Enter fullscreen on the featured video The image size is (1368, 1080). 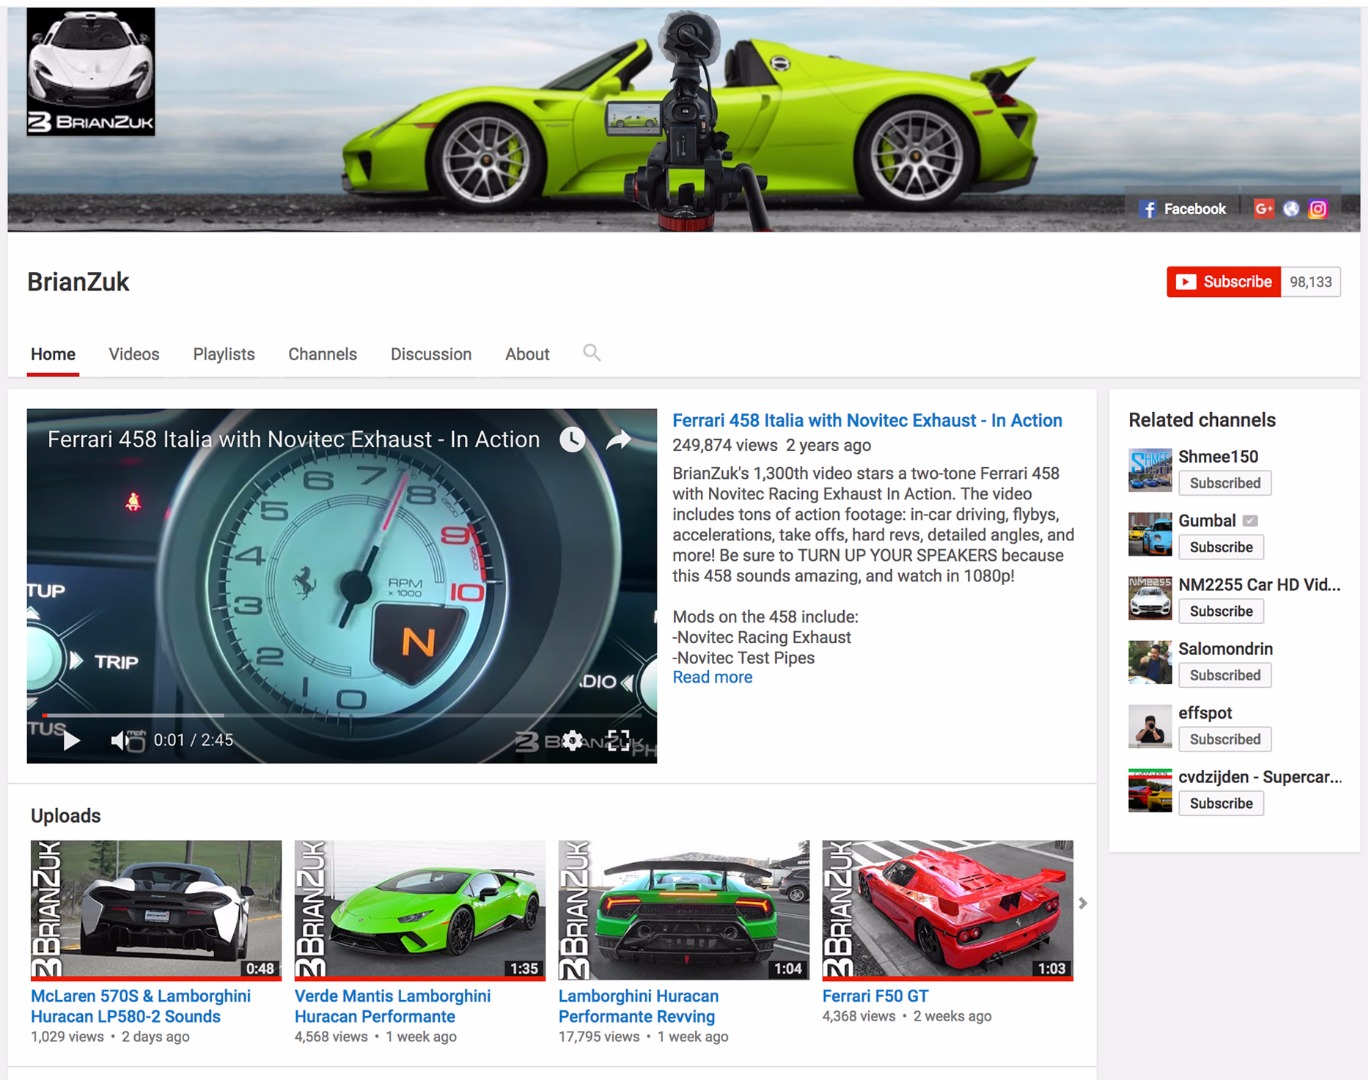pos(618,740)
